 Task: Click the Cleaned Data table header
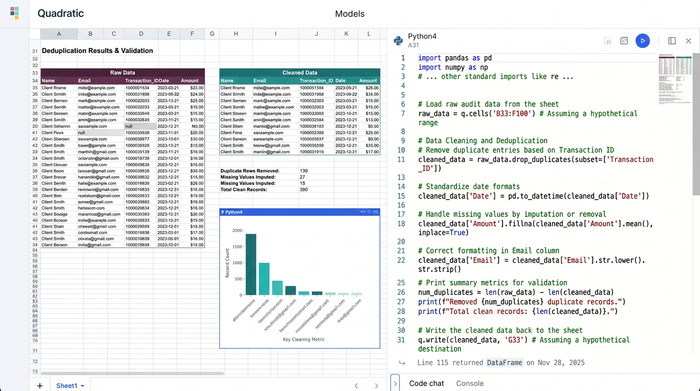300,72
